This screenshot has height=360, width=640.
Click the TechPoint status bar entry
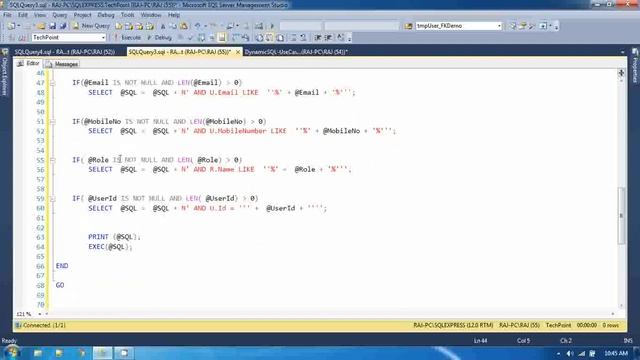tap(558, 326)
